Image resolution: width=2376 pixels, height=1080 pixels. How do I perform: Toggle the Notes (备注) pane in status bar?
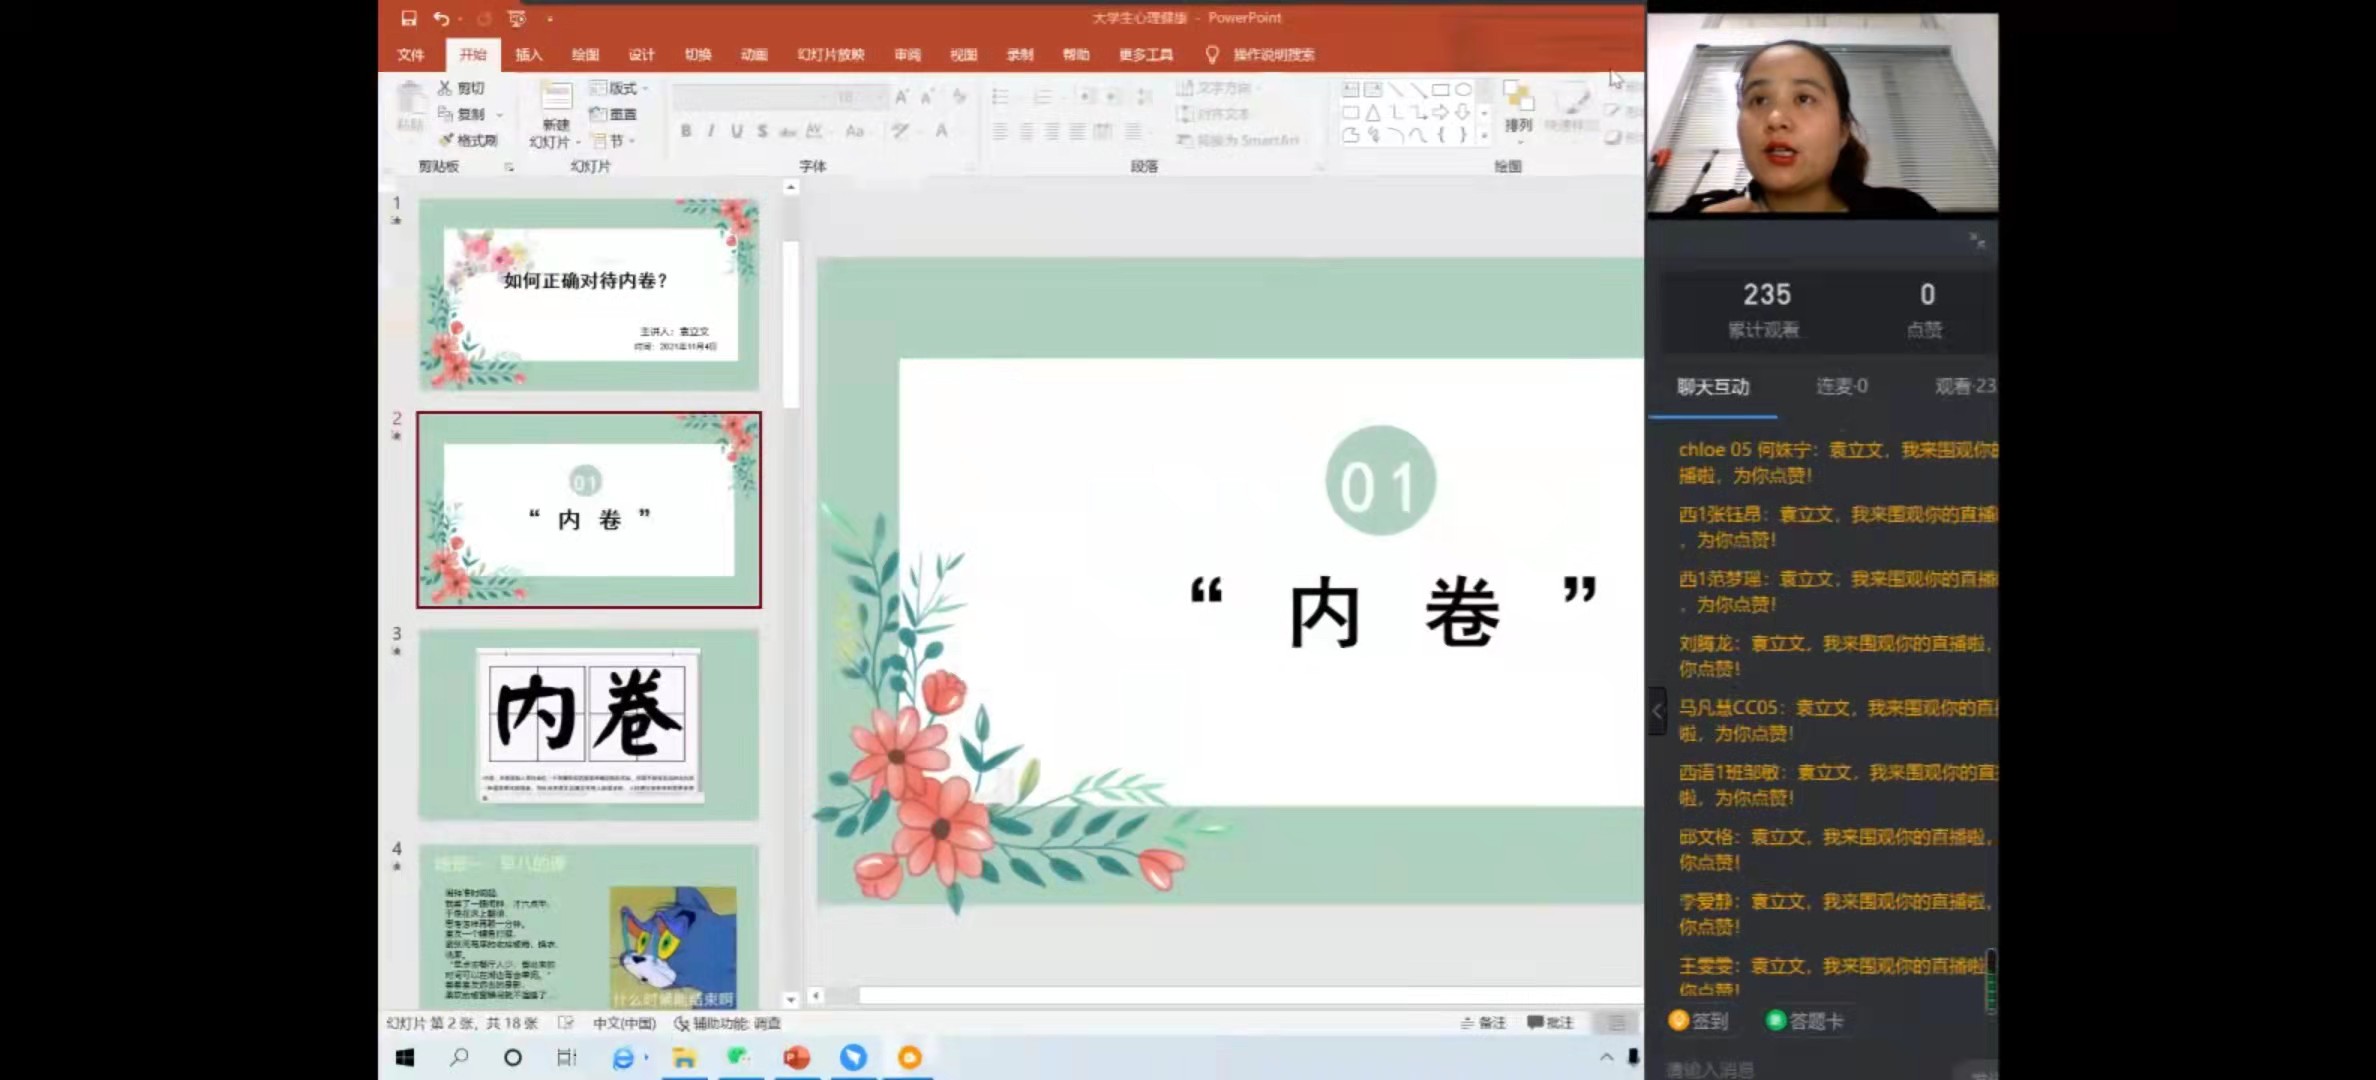coord(1483,1022)
